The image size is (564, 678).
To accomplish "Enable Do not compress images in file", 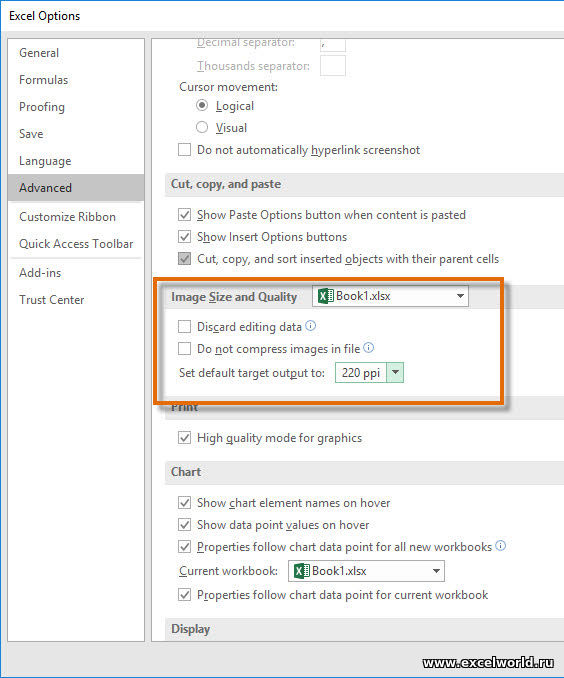I will click(x=184, y=349).
